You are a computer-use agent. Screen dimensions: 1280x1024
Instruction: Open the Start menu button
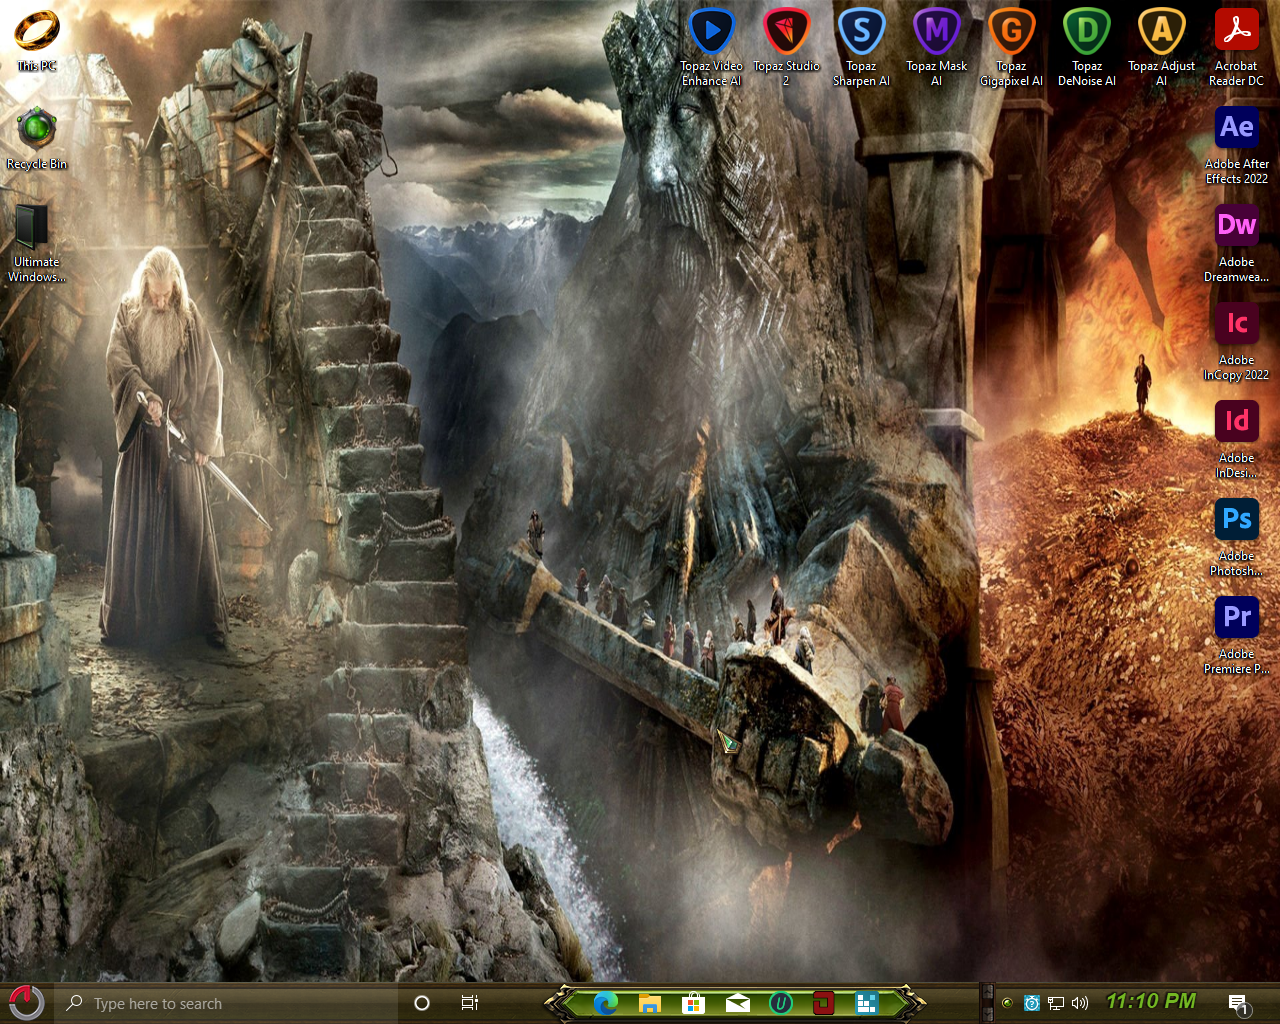click(27, 1003)
